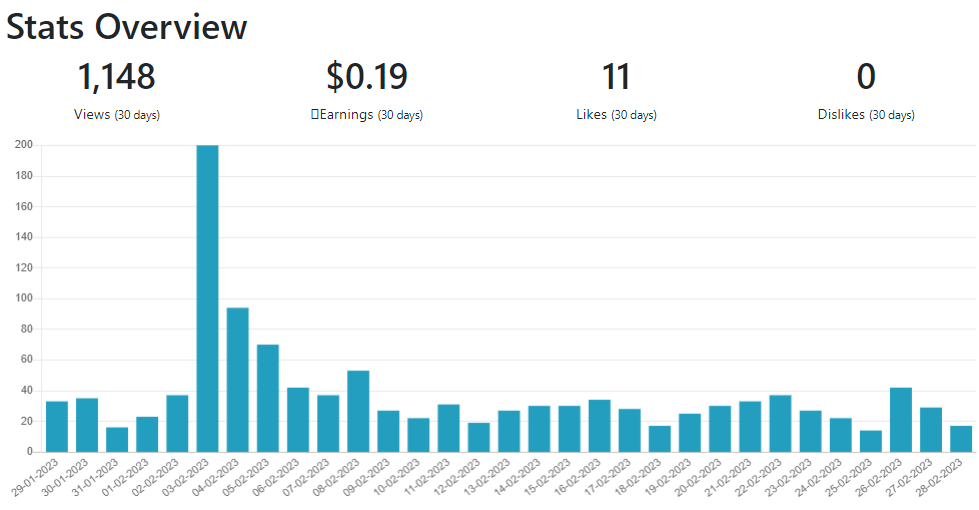
Task: Click the bar for 31-01-2023
Action: (117, 439)
